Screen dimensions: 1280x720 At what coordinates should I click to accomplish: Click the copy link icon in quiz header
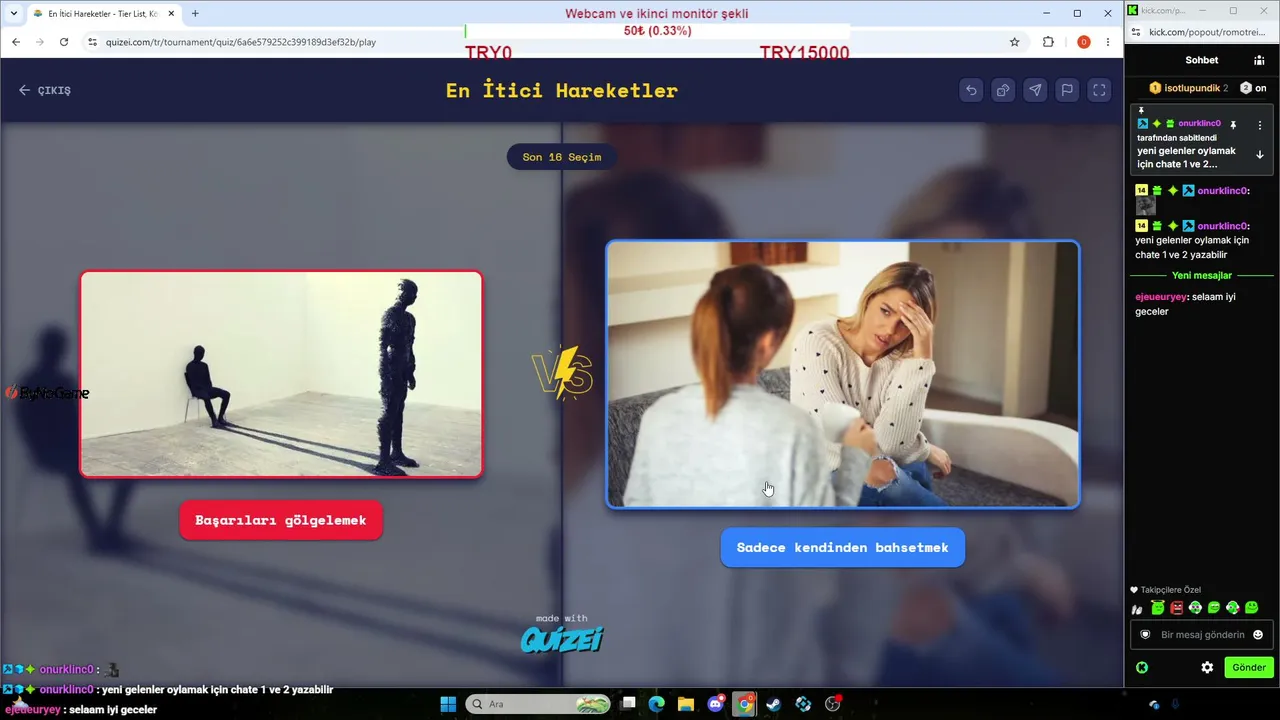point(1003,90)
